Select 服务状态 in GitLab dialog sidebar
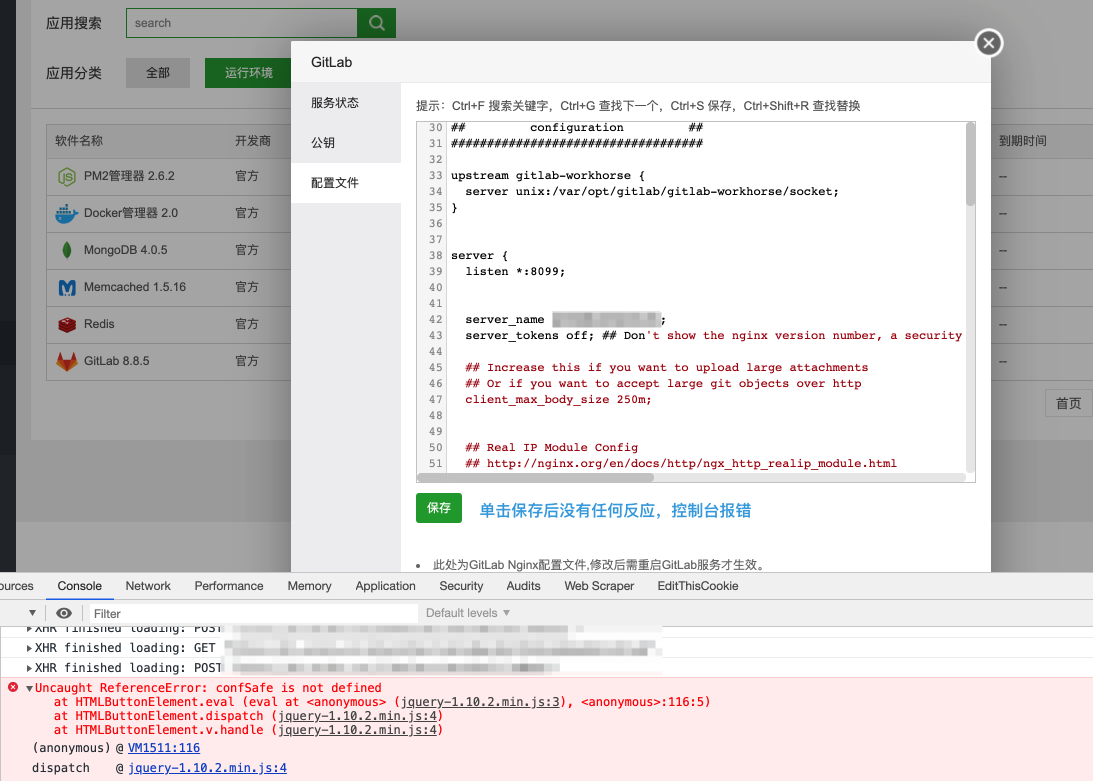The width and height of the screenshot is (1093, 781). pyautogui.click(x=346, y=103)
